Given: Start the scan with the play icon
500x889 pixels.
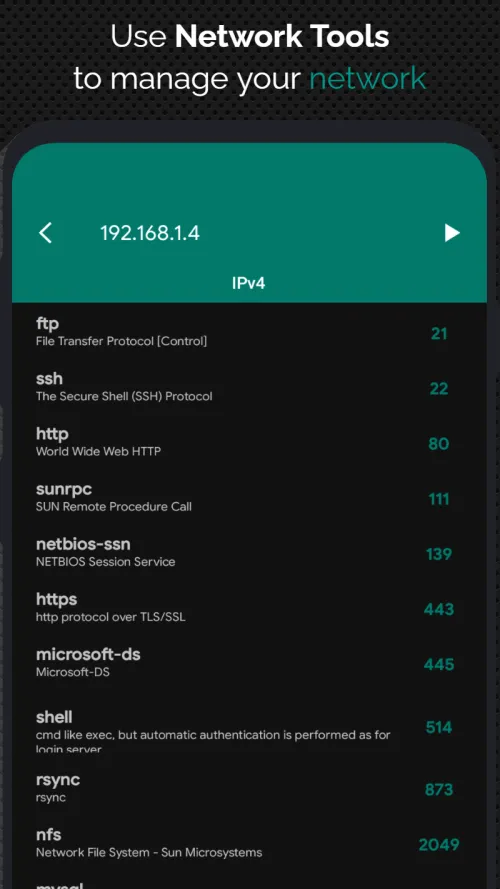Looking at the screenshot, I should (x=452, y=233).
